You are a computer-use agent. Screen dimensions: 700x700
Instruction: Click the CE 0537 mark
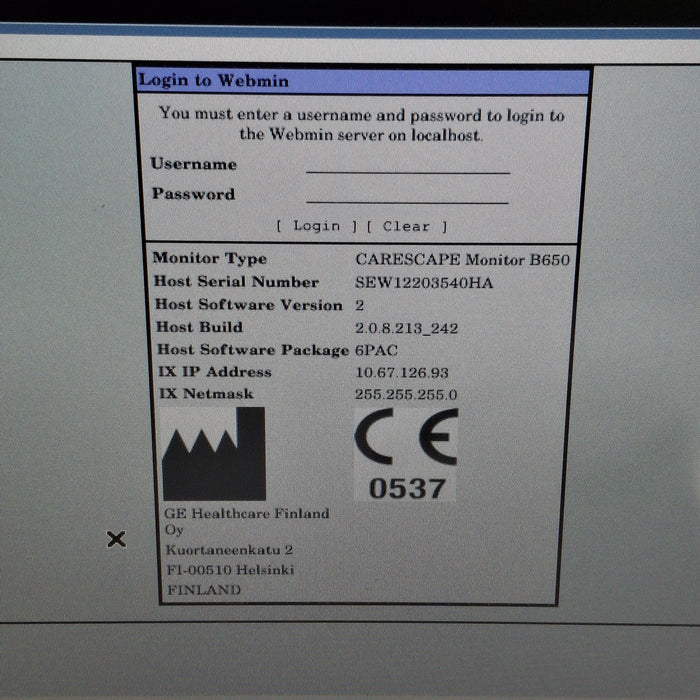(x=406, y=454)
